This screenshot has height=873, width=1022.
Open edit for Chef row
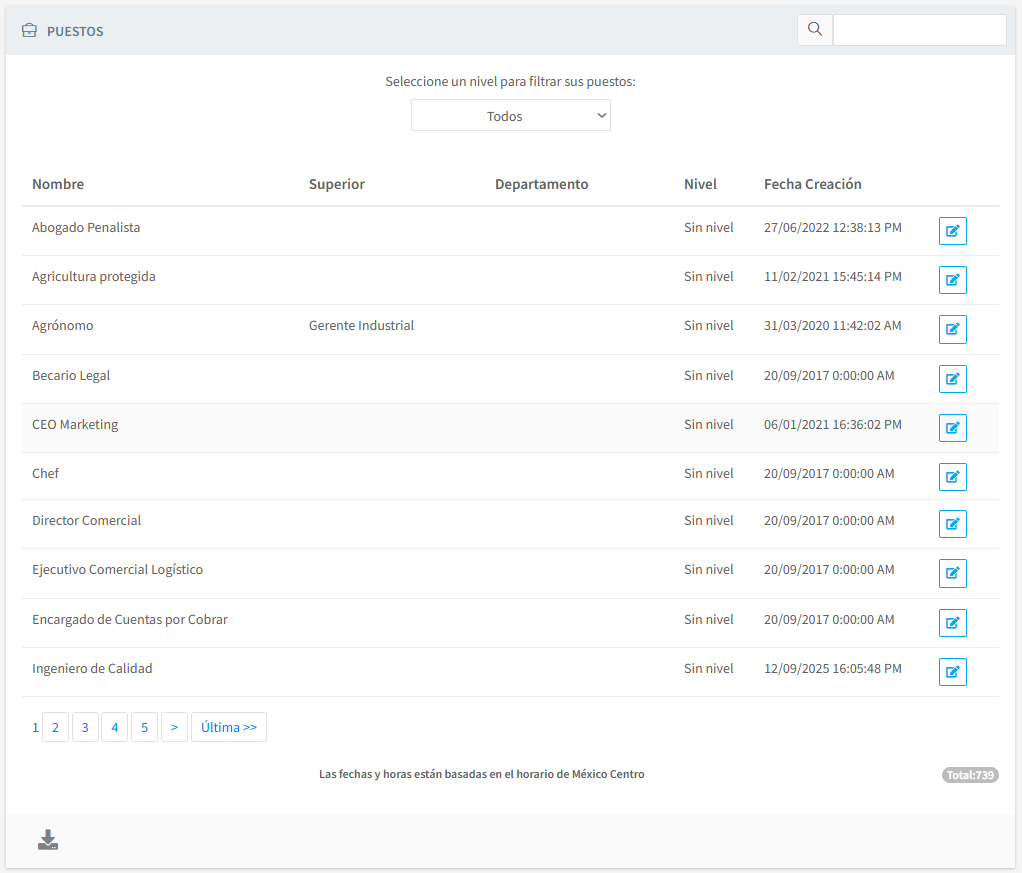click(x=952, y=477)
